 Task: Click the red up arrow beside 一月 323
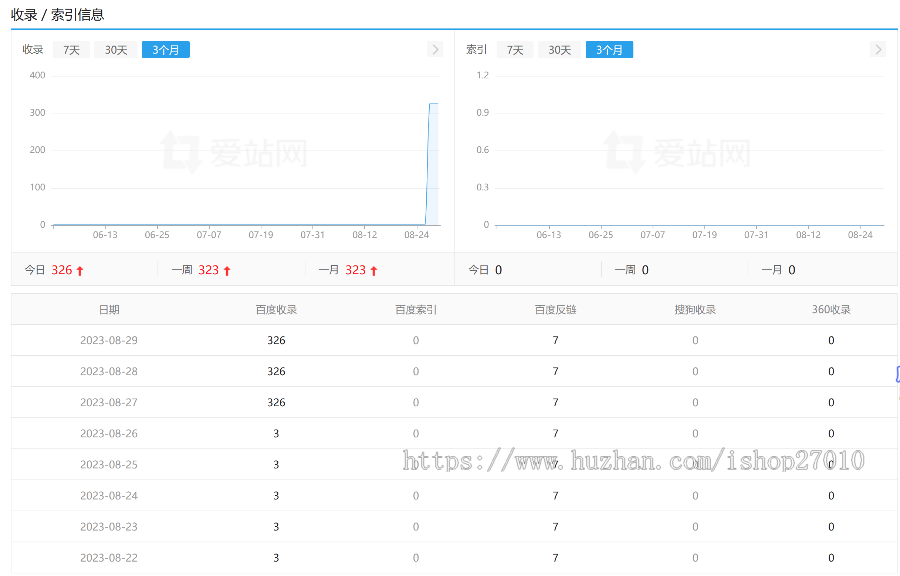coord(374,271)
